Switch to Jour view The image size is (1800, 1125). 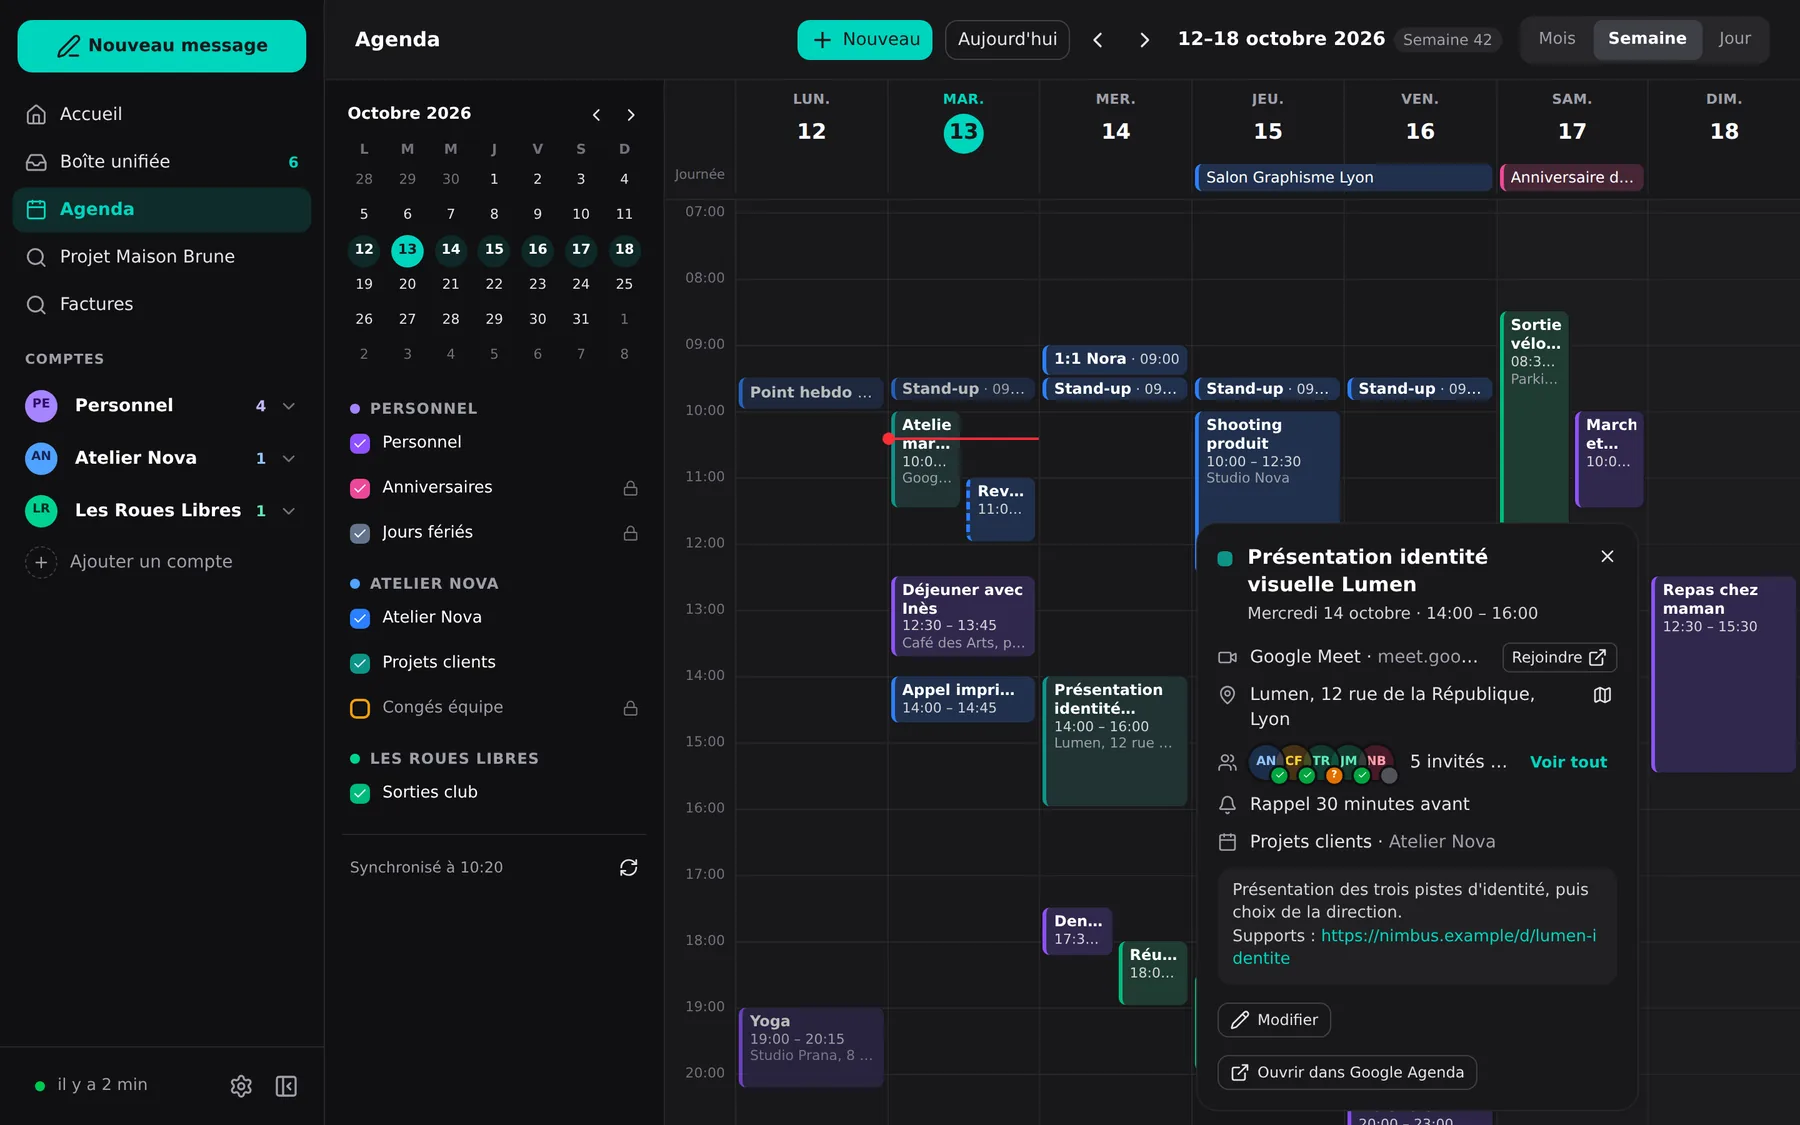coord(1734,39)
